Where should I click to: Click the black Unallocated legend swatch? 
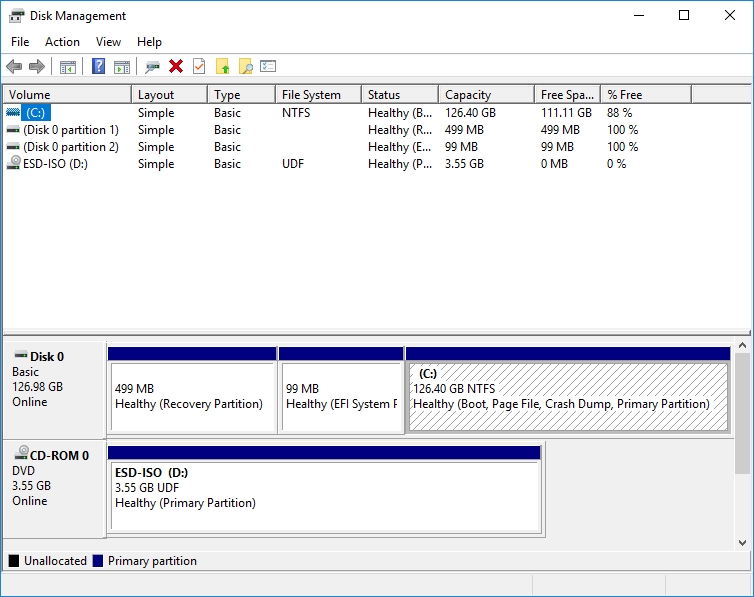pyautogui.click(x=14, y=560)
